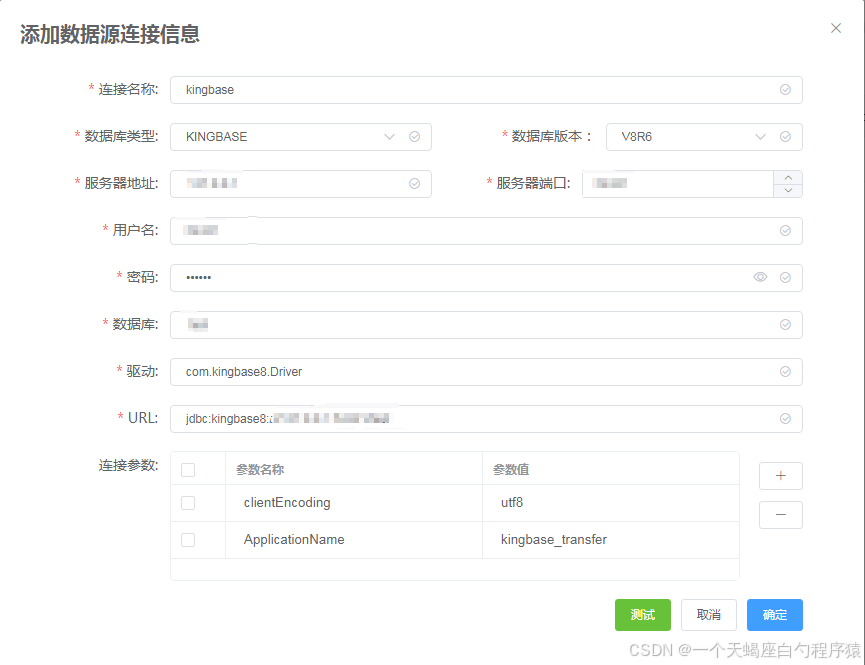Viewport: 865px width, 665px height.
Task: Check the clientEncoding parameter row
Action: pos(188,502)
